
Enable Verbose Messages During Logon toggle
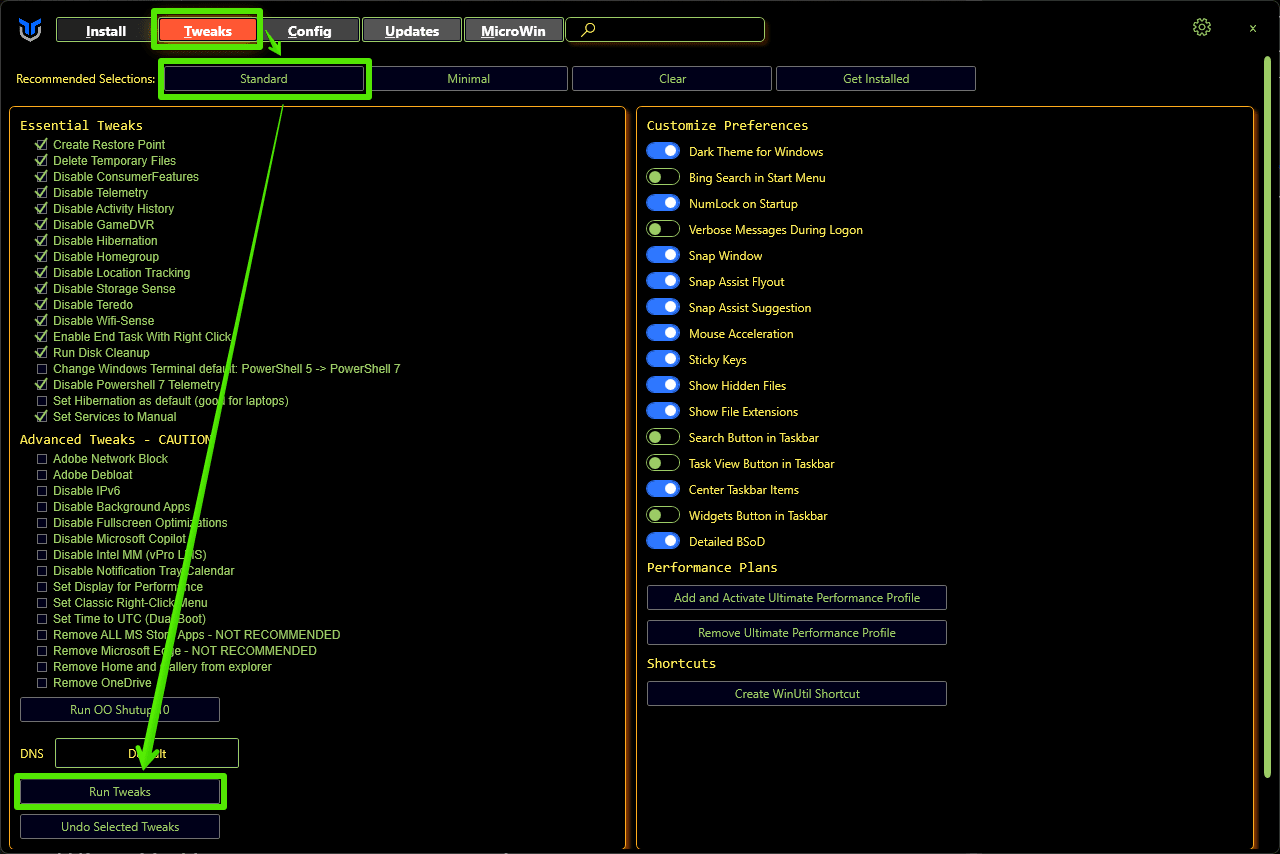coord(663,229)
